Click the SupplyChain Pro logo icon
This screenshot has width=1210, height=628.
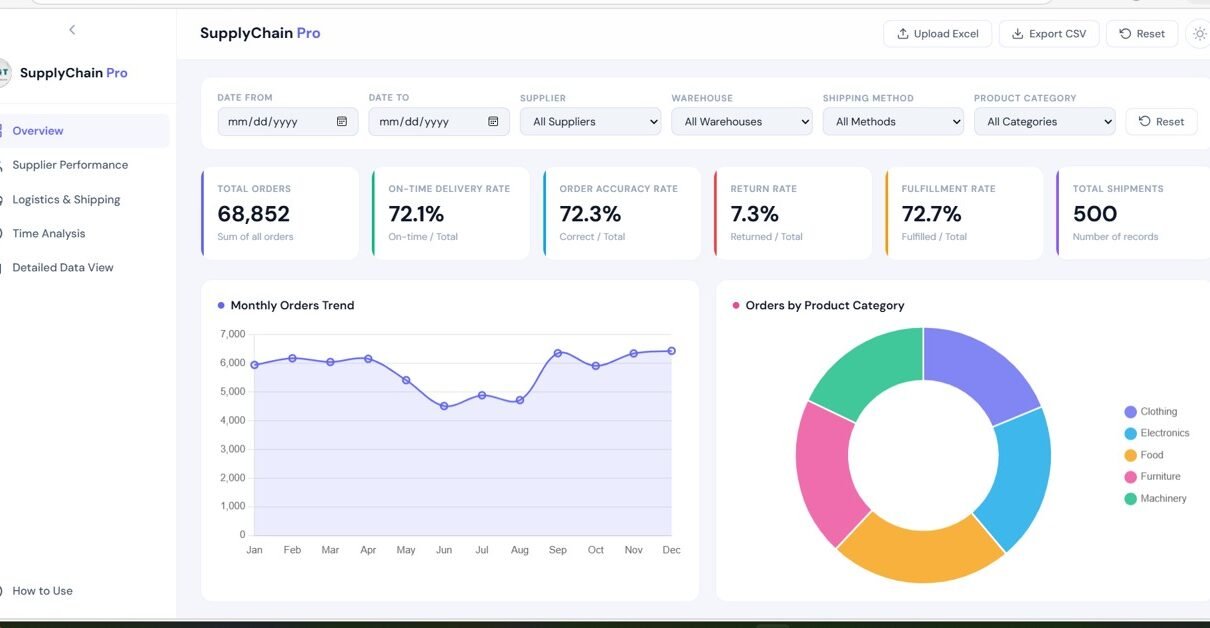4,72
